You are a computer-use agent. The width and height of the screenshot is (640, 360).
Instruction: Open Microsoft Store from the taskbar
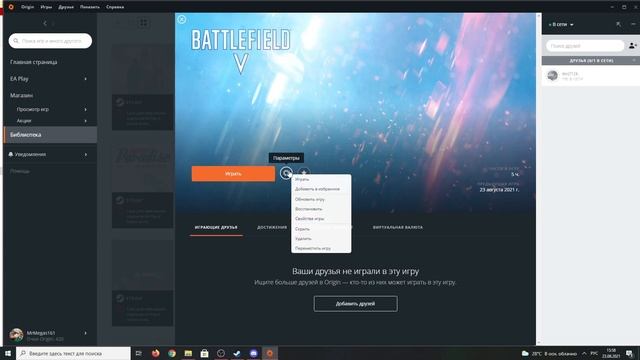[204, 353]
